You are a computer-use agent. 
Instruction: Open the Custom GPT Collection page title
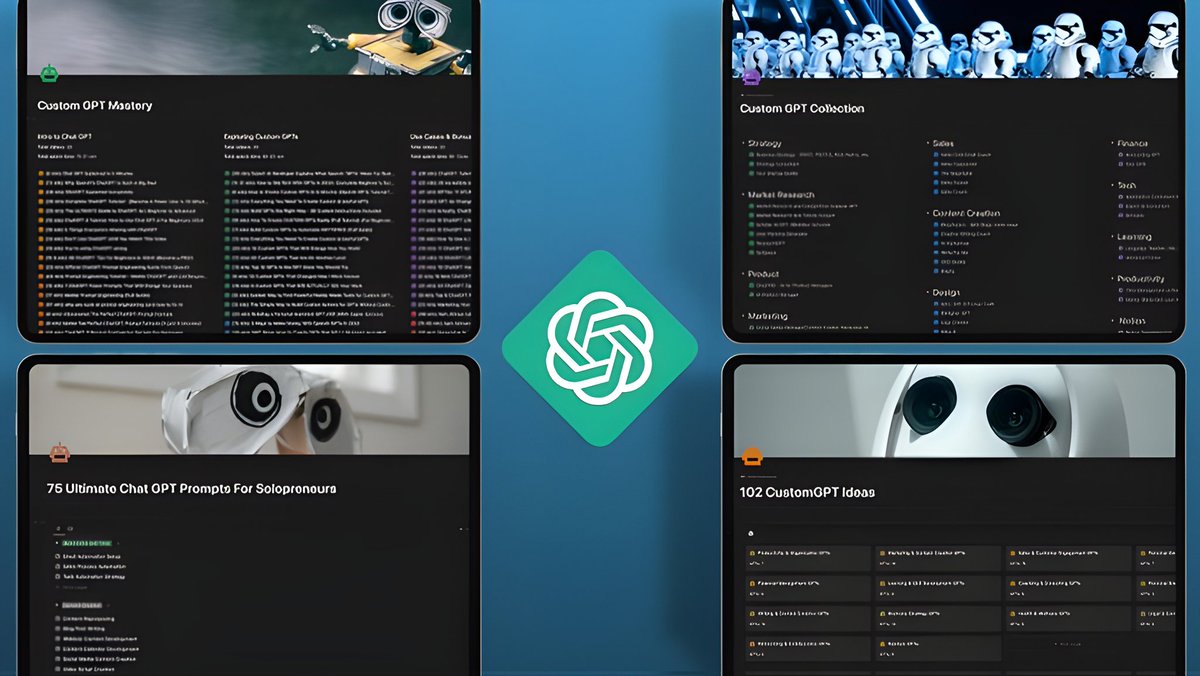pyautogui.click(x=802, y=108)
